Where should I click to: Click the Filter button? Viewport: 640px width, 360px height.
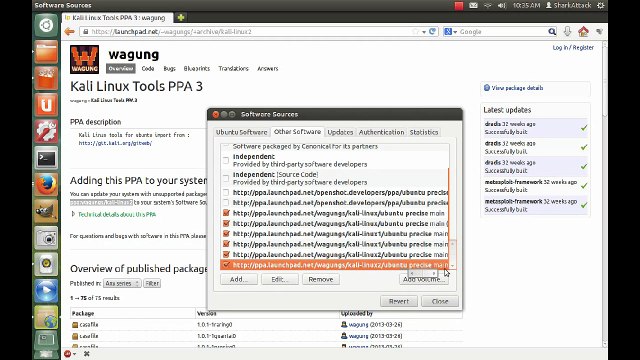point(152,283)
